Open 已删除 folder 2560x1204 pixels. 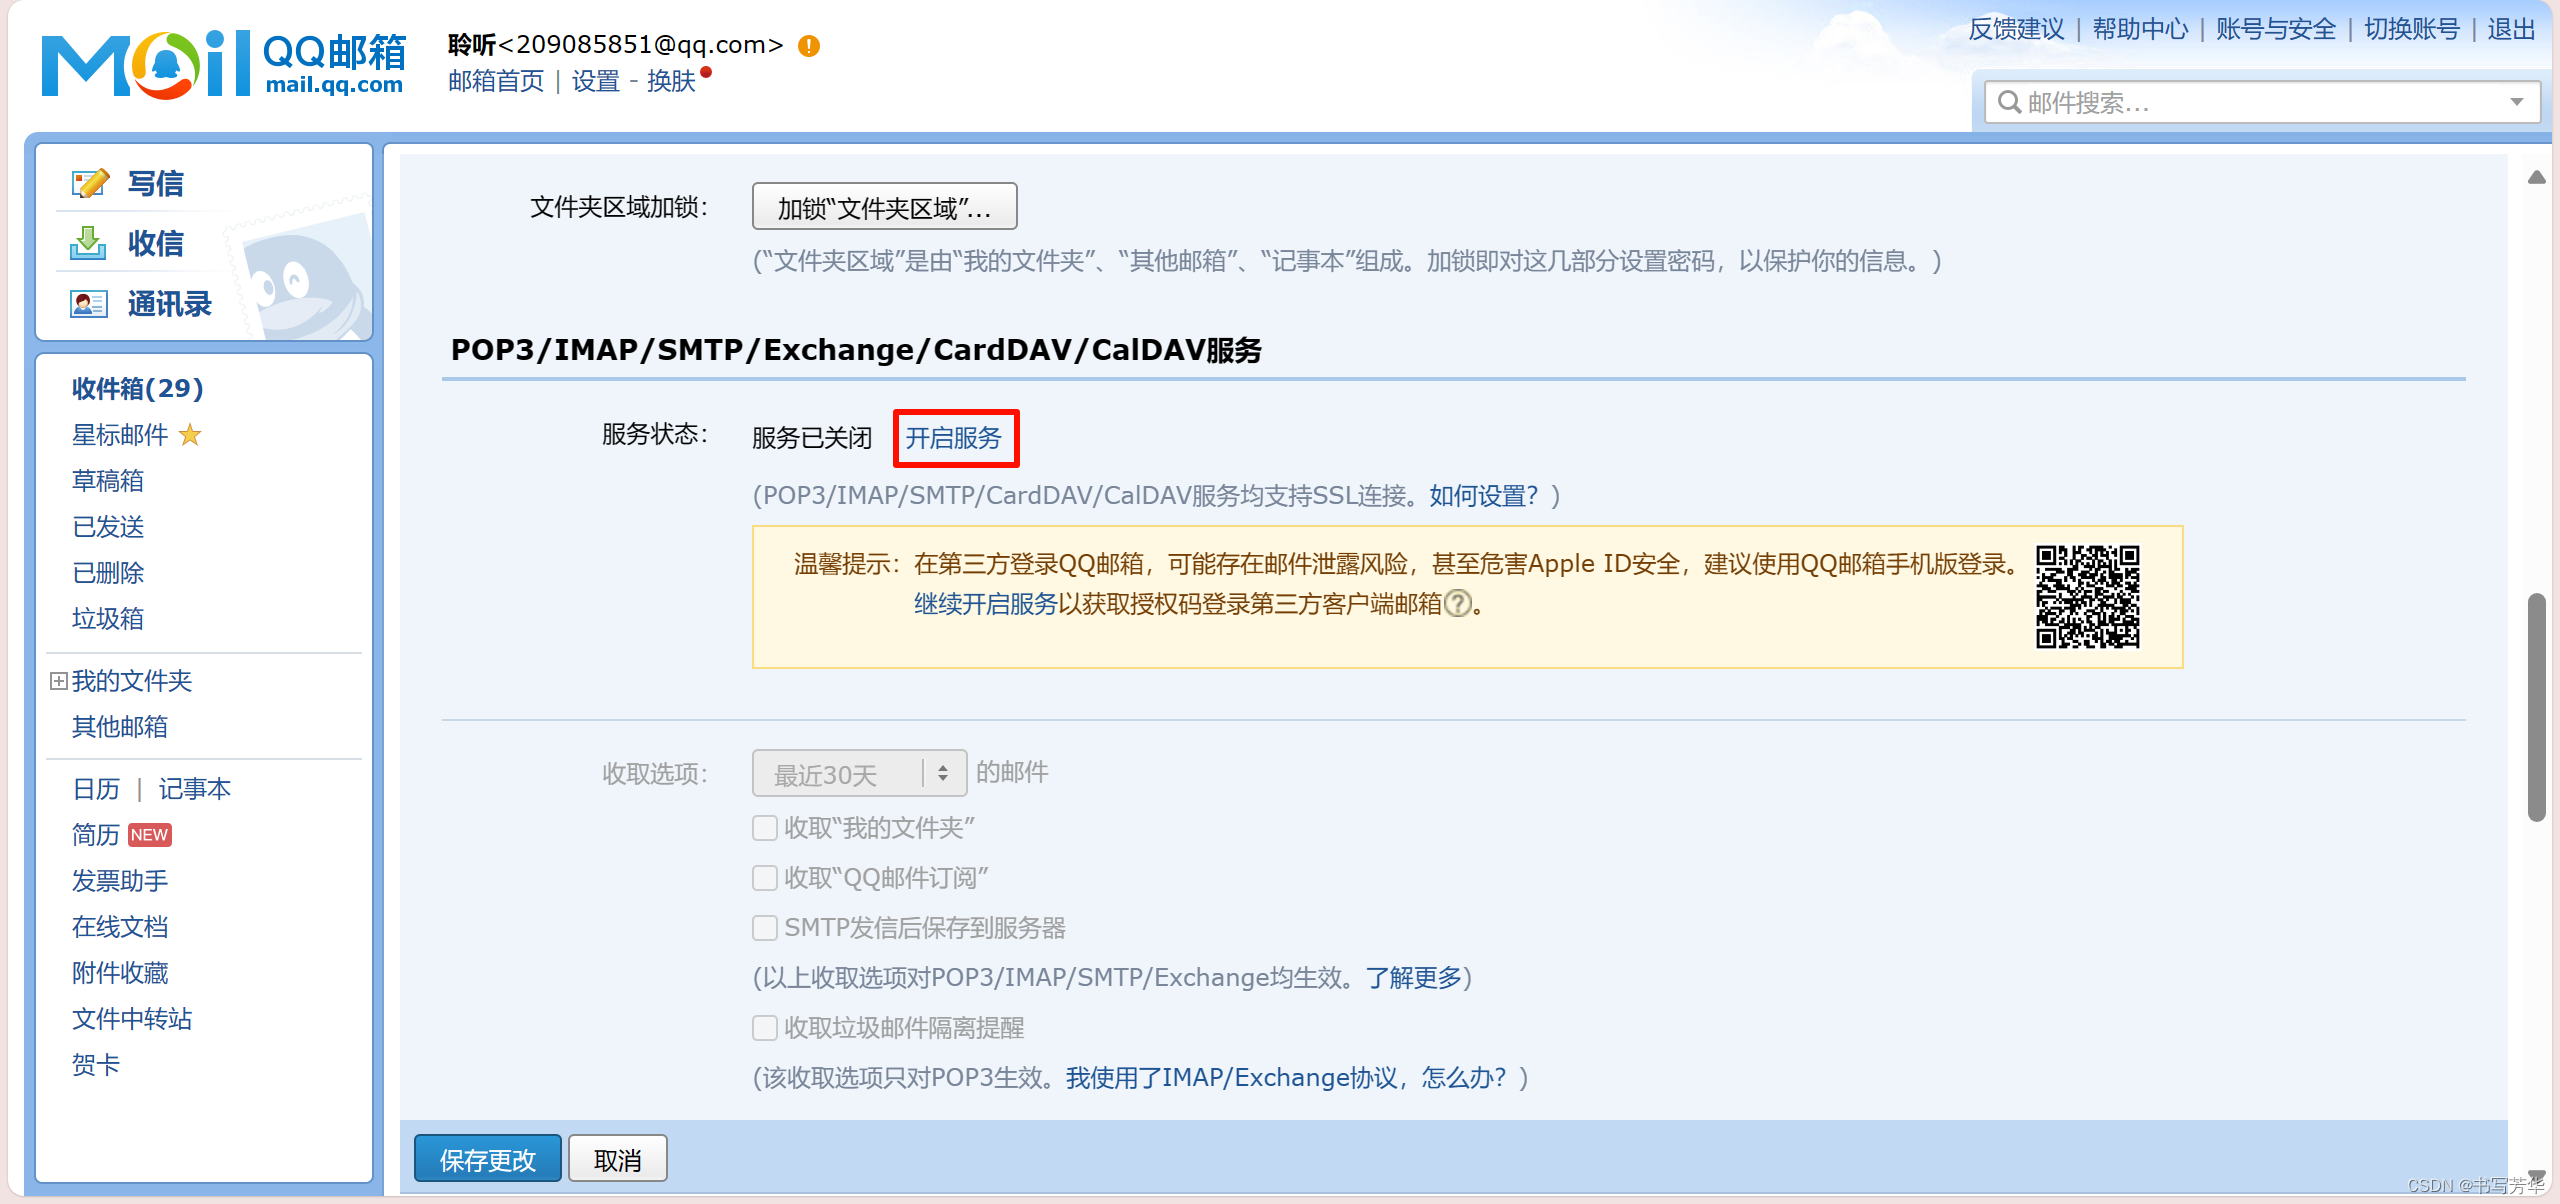[x=108, y=573]
